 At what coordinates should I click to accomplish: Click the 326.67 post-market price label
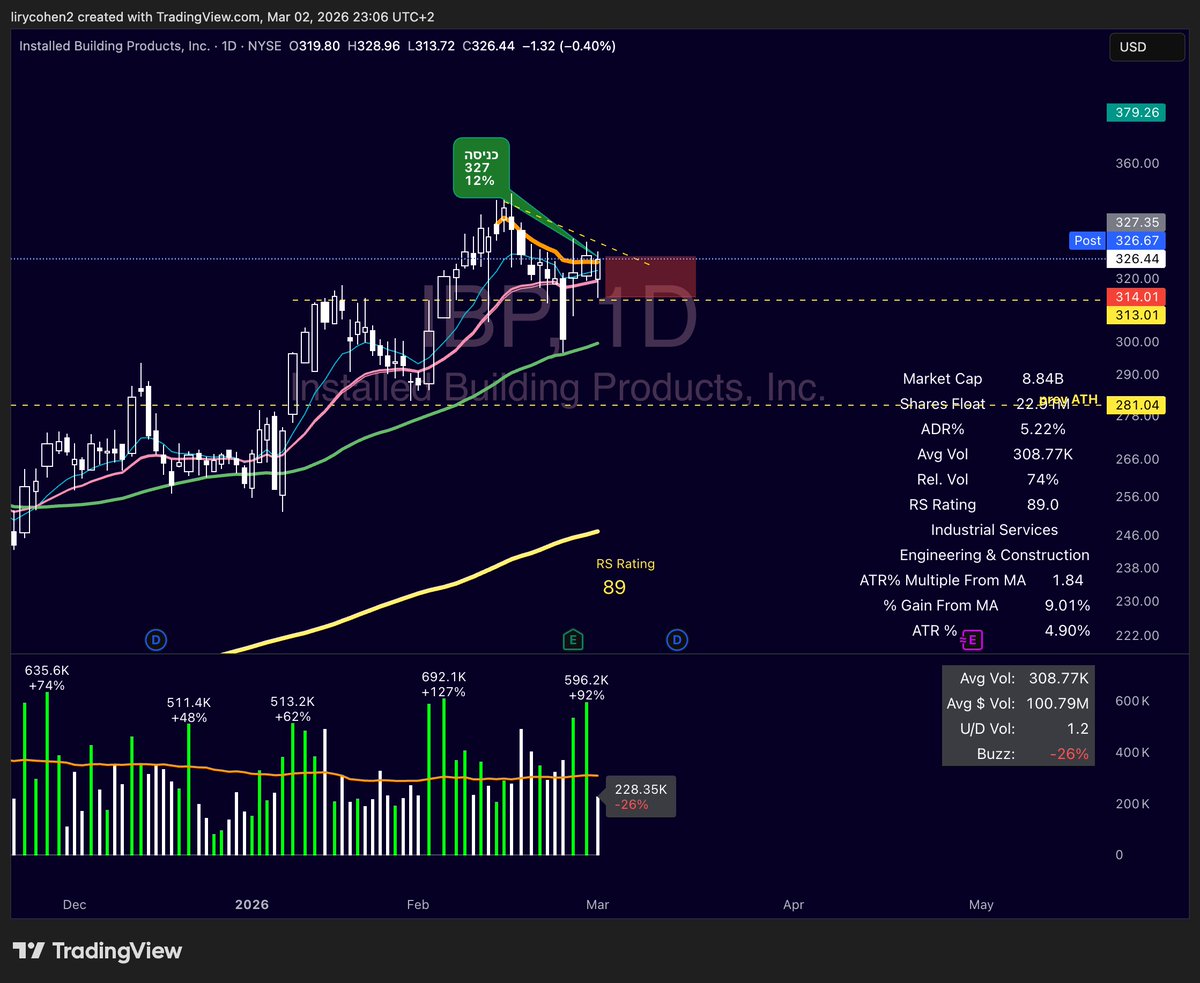pos(1136,240)
